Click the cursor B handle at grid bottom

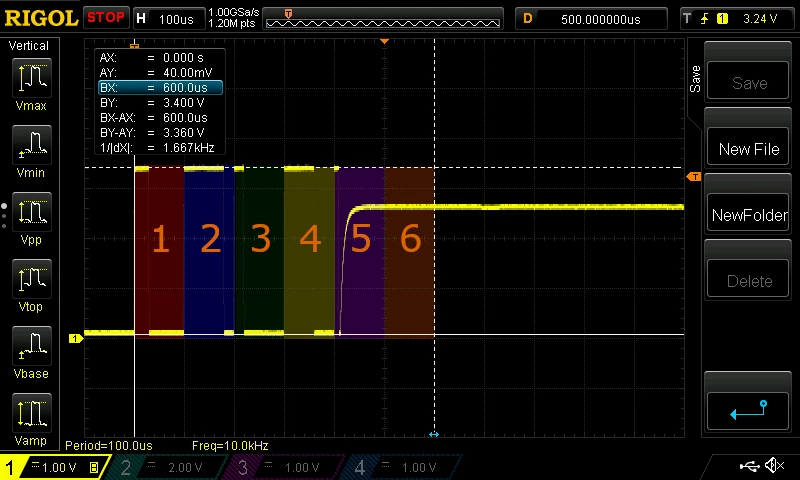(x=434, y=435)
